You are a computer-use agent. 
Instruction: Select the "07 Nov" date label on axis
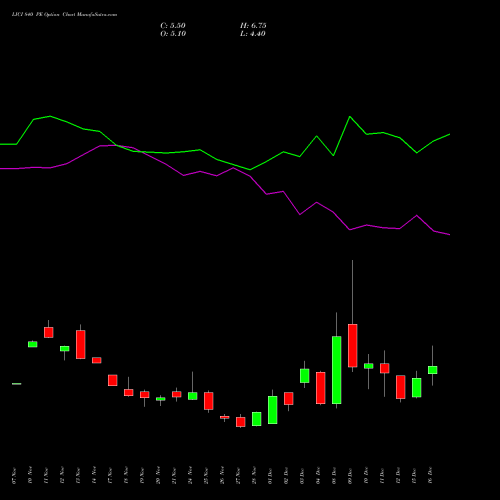[x=14, y=476]
